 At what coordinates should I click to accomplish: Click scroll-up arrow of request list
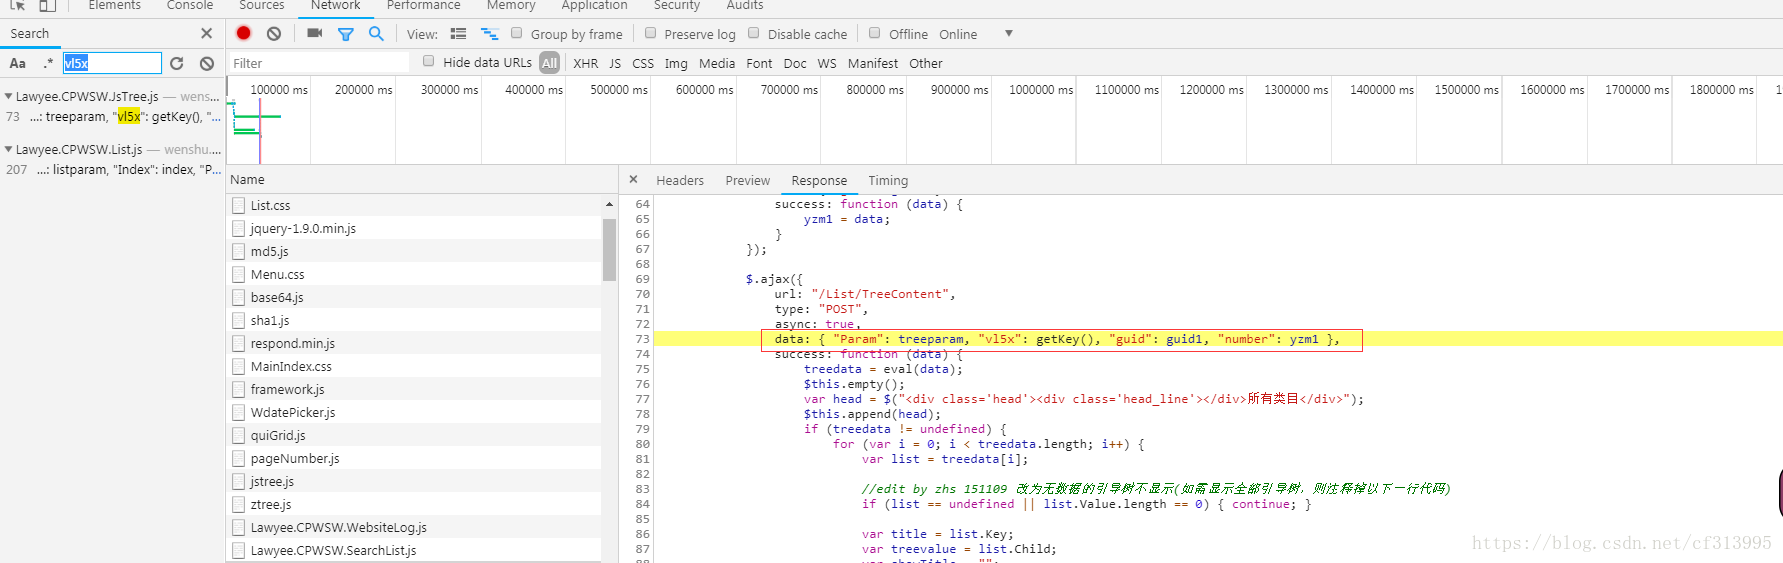pos(609,204)
